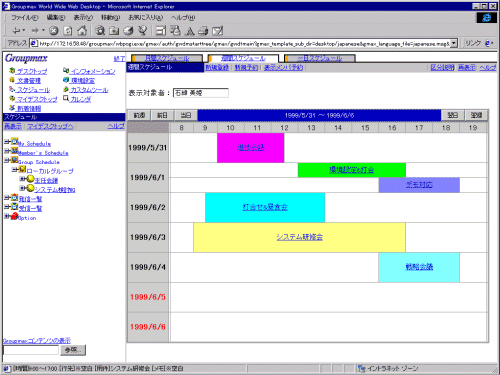Open the 編集 menu
500x375 pixels.
(56, 17)
